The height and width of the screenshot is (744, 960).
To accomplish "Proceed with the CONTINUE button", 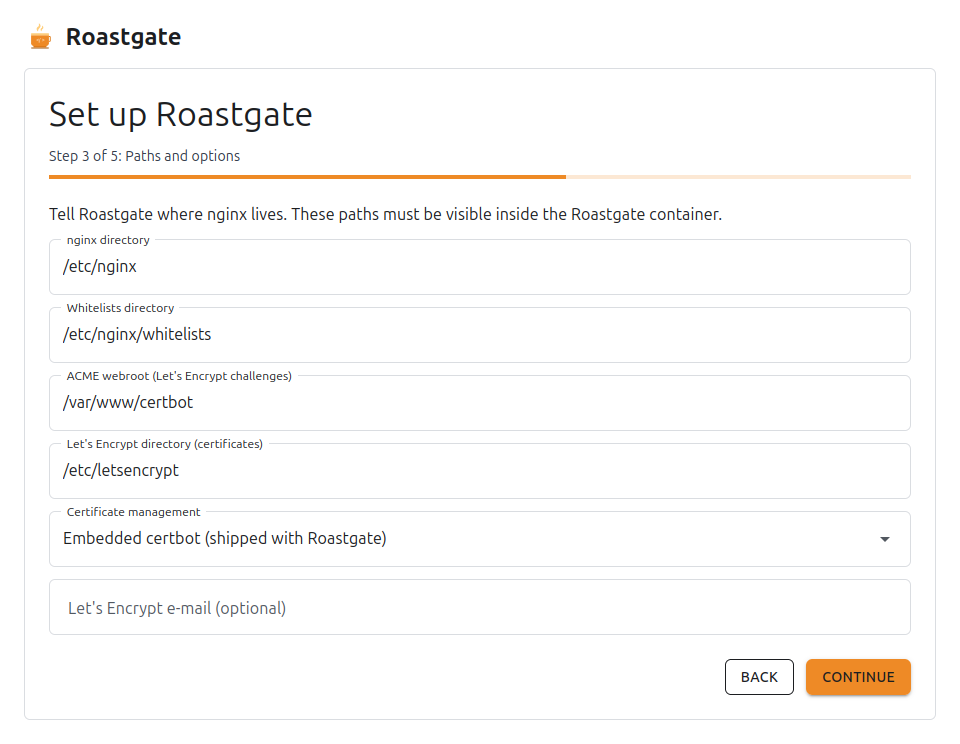I will tap(858, 677).
